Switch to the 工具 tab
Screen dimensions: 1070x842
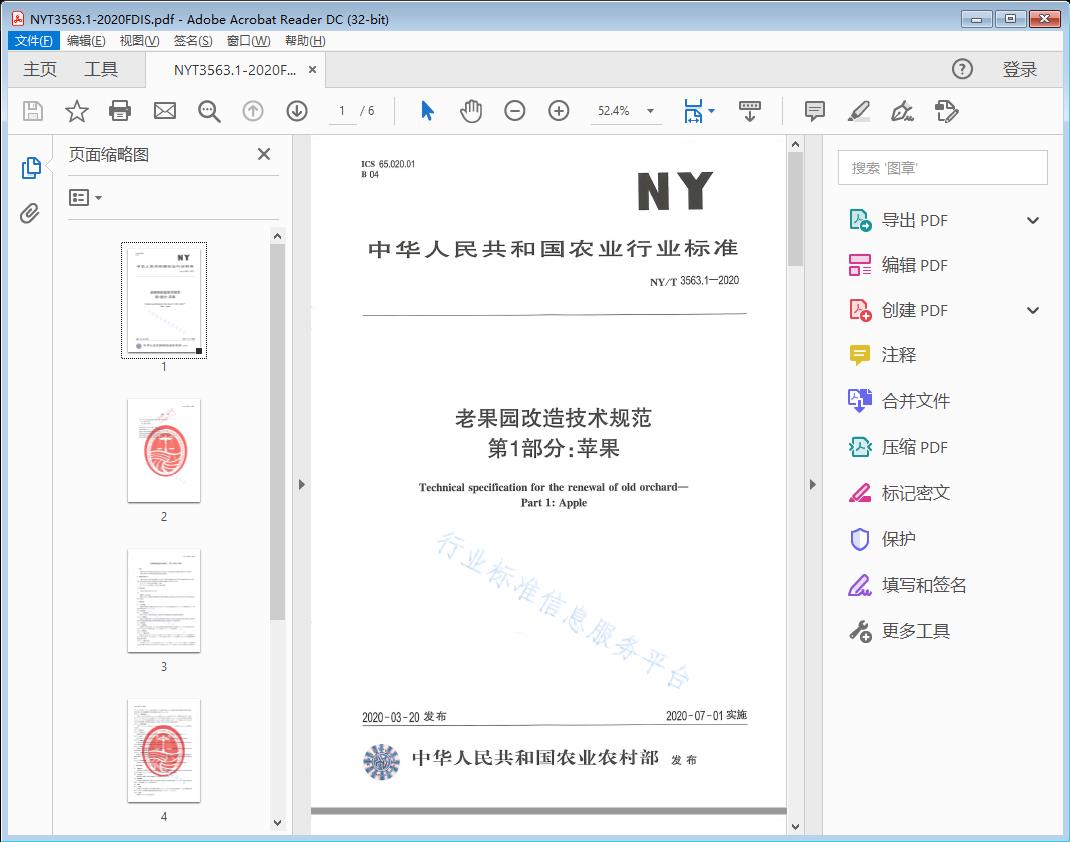(x=101, y=69)
